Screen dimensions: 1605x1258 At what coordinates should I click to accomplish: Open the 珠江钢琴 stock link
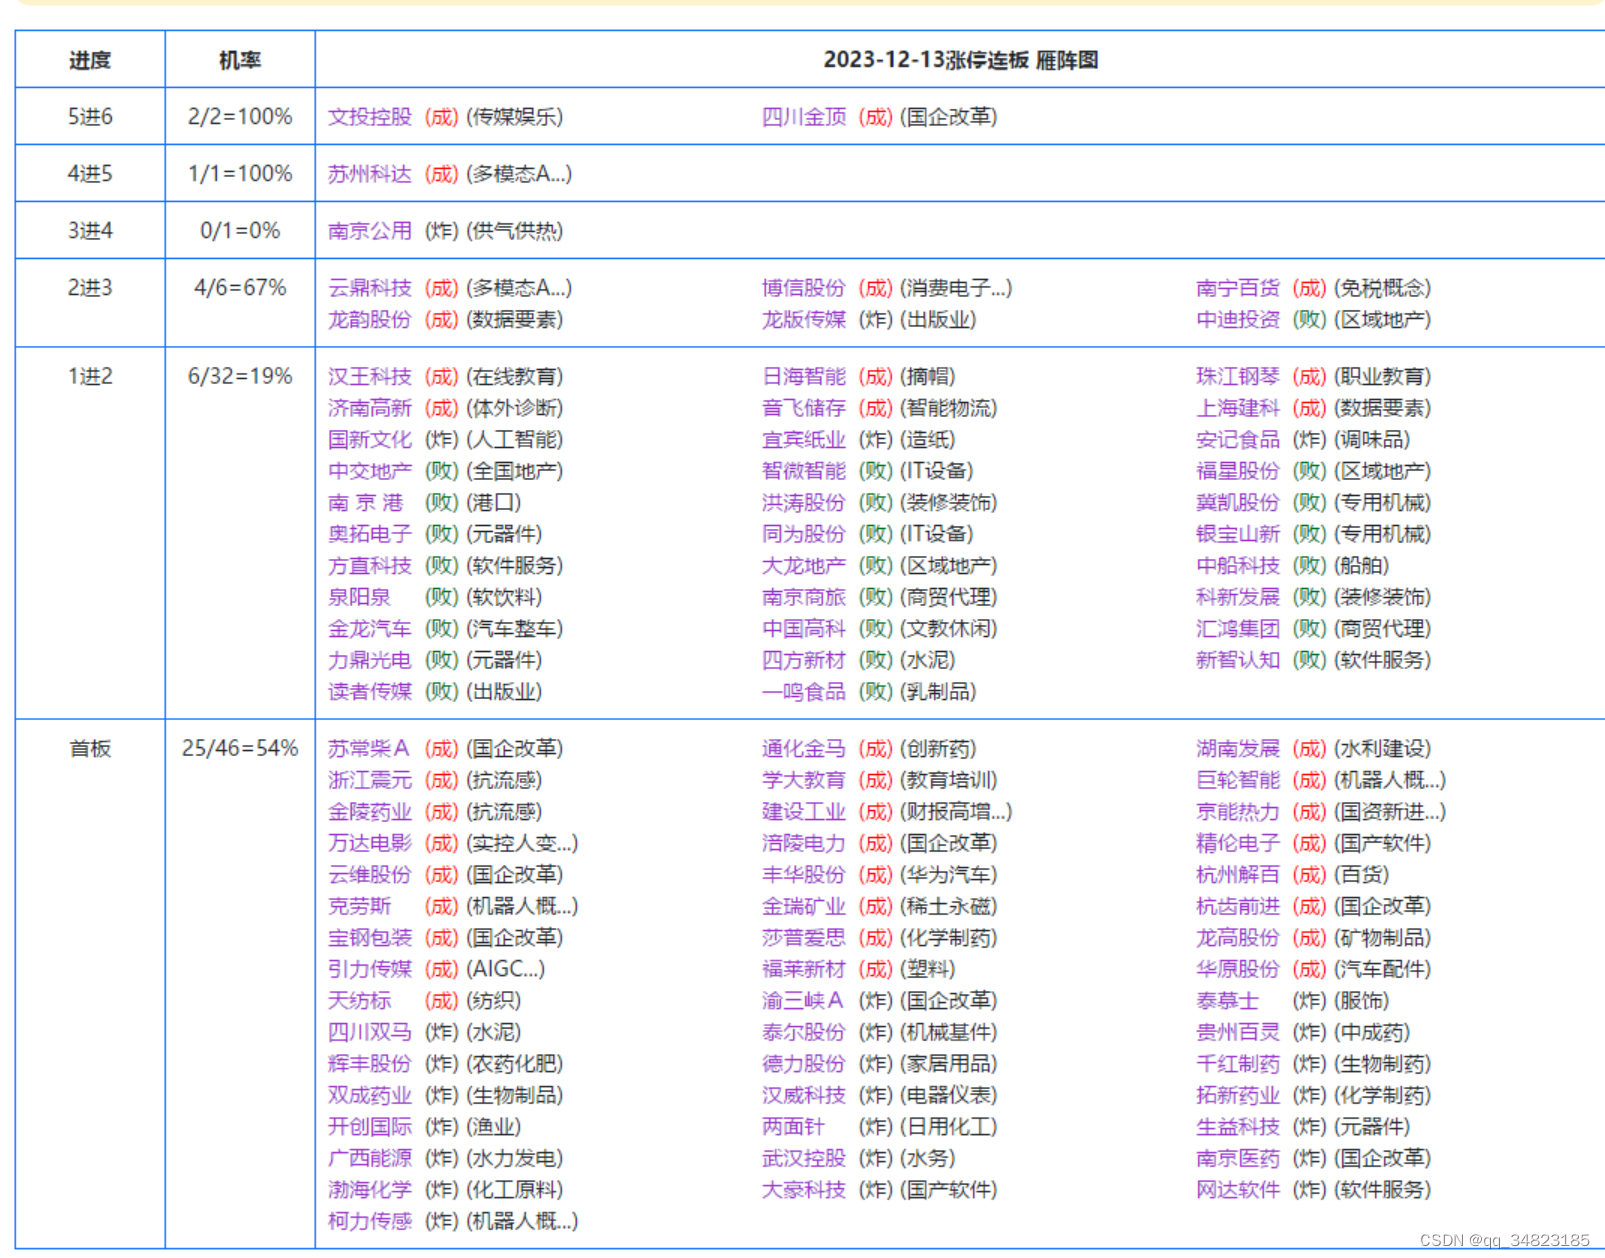coord(1238,377)
